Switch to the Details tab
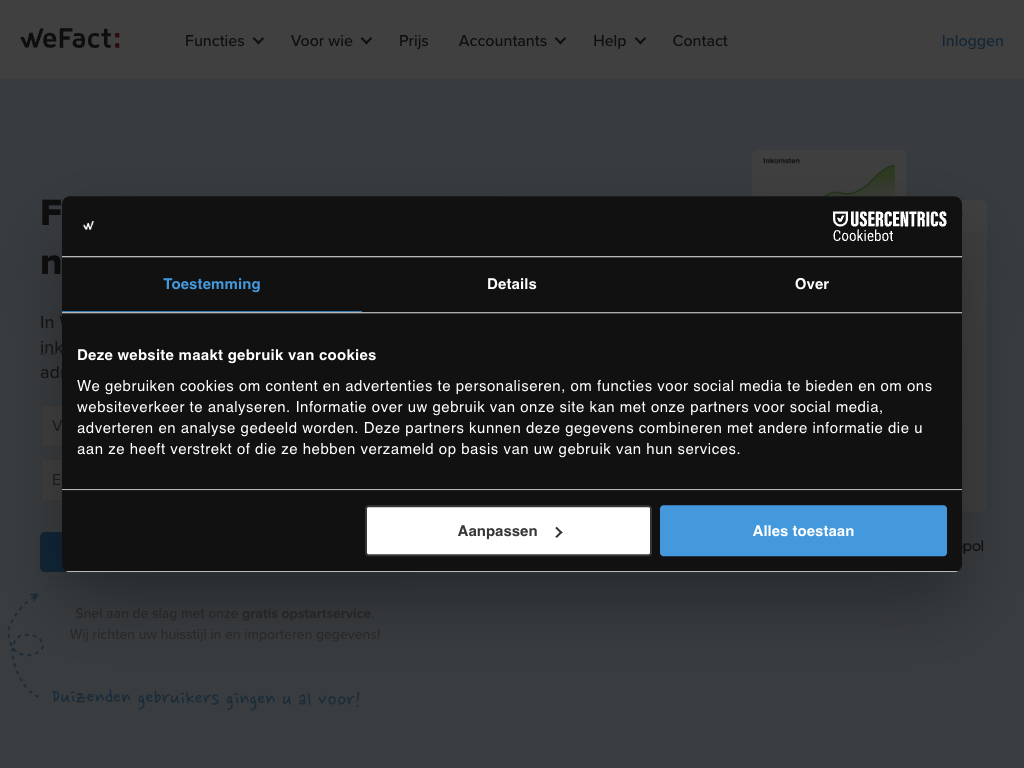The height and width of the screenshot is (768, 1024). click(511, 284)
